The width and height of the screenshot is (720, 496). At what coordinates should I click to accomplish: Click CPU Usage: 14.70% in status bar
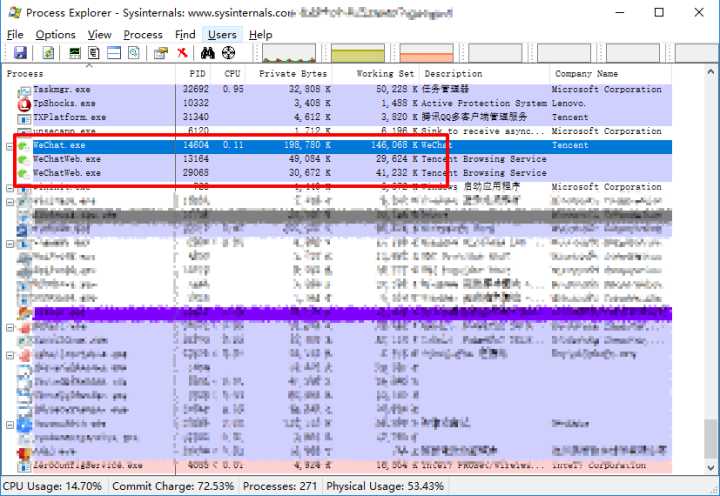52,486
